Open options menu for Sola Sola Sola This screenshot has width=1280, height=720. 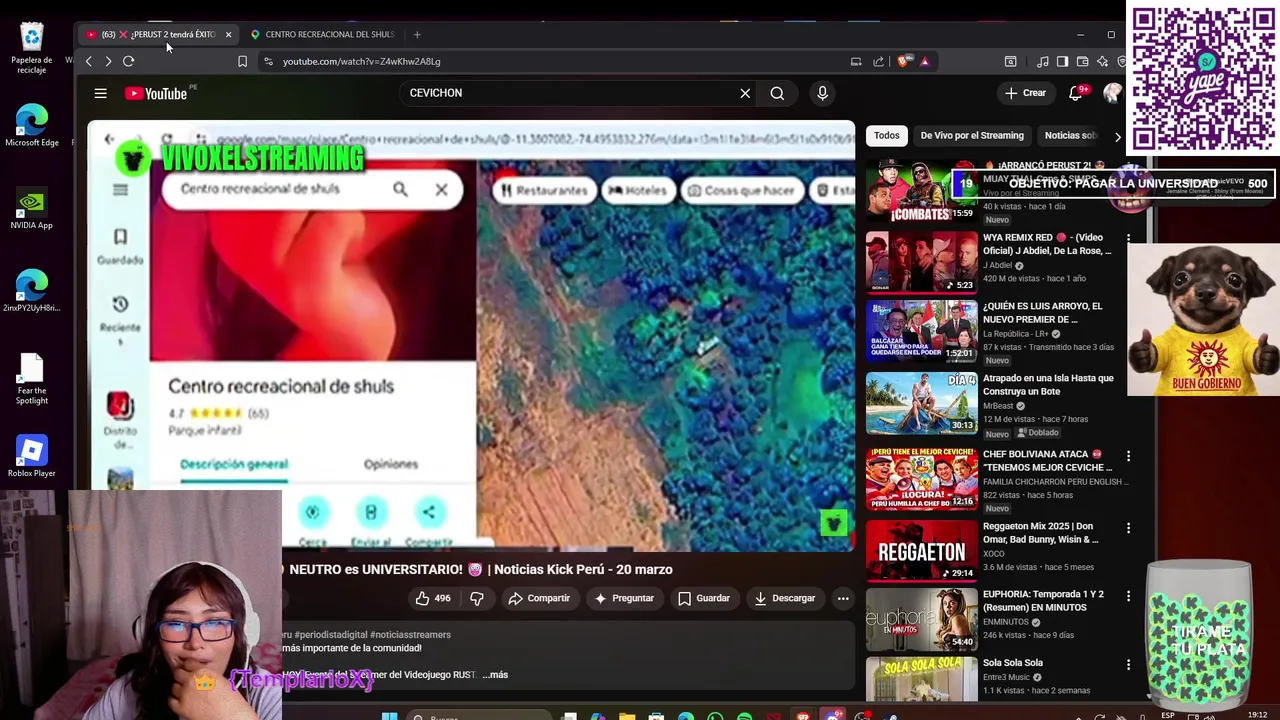pos(1128,665)
